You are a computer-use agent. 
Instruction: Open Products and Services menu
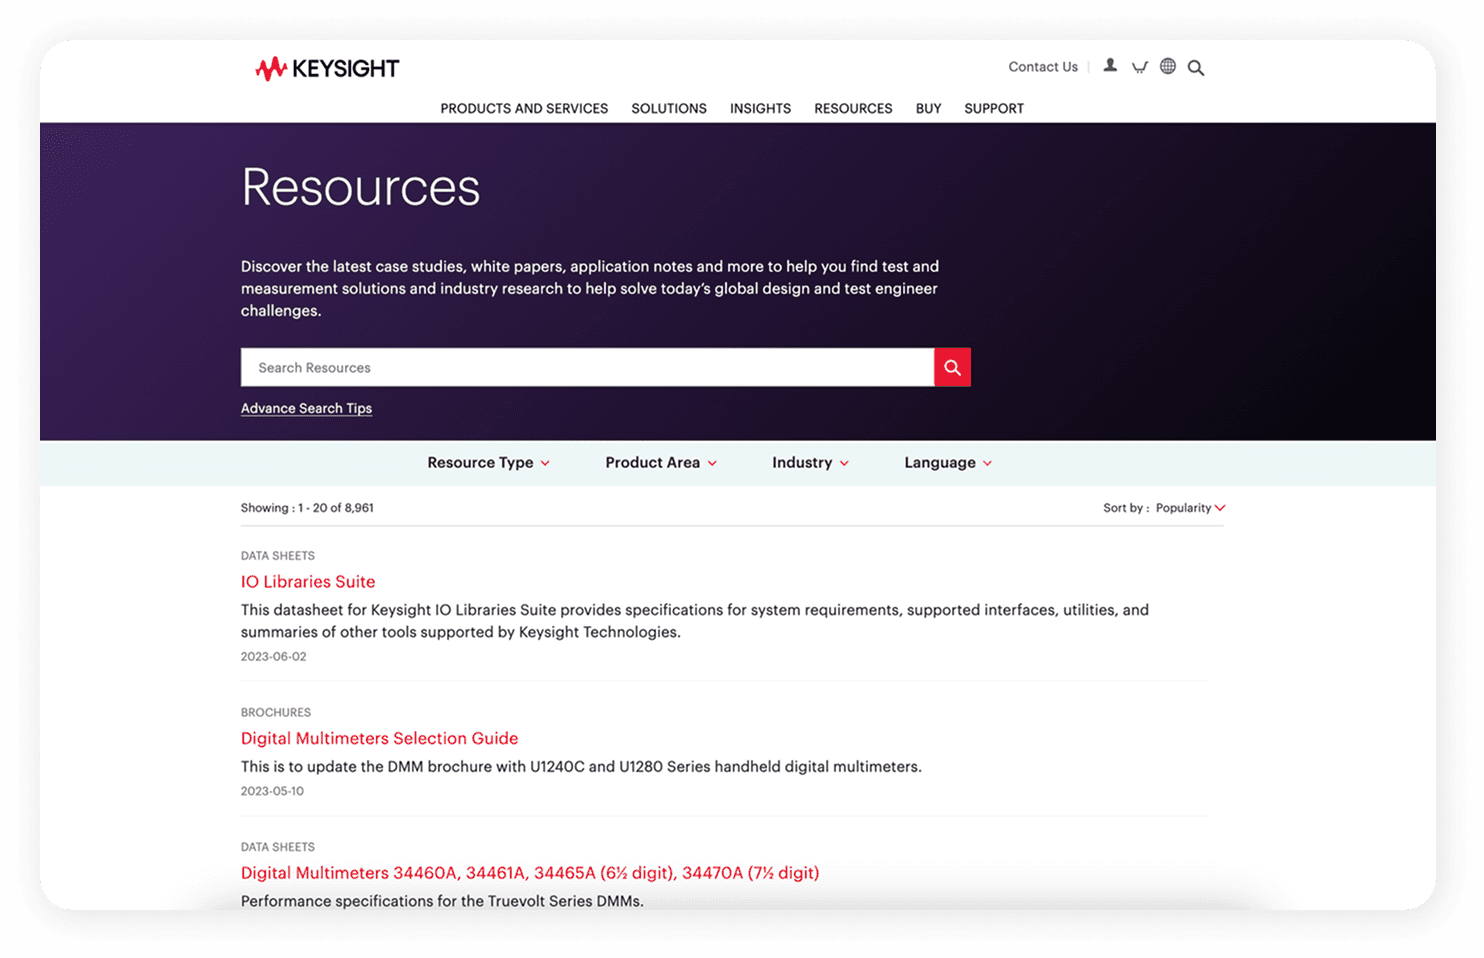click(x=524, y=108)
